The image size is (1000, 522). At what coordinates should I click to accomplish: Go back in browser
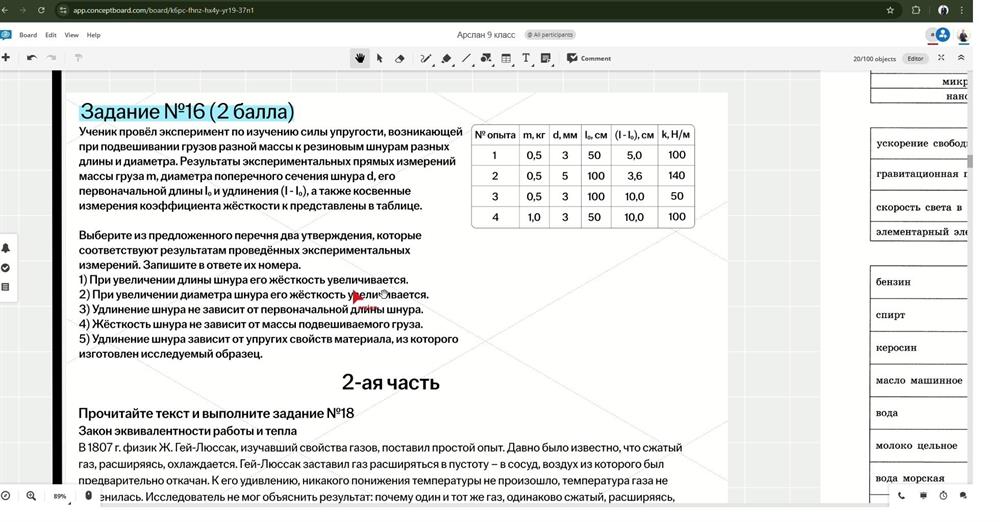5,10
